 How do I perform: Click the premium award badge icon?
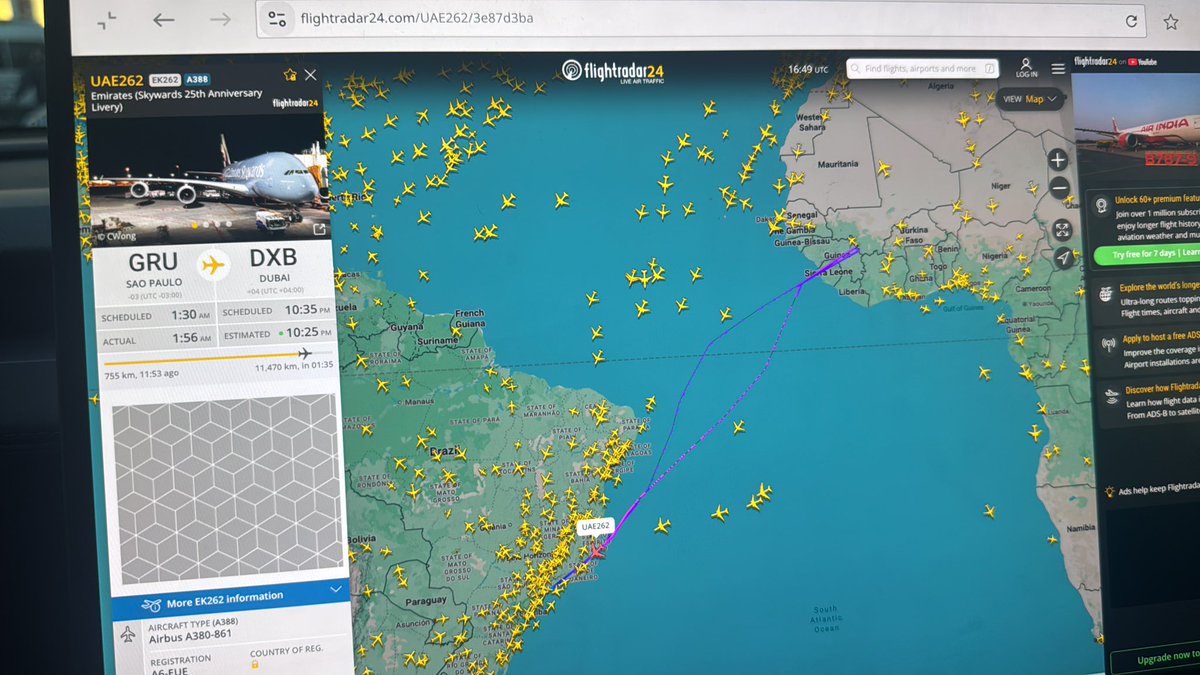(1101, 204)
